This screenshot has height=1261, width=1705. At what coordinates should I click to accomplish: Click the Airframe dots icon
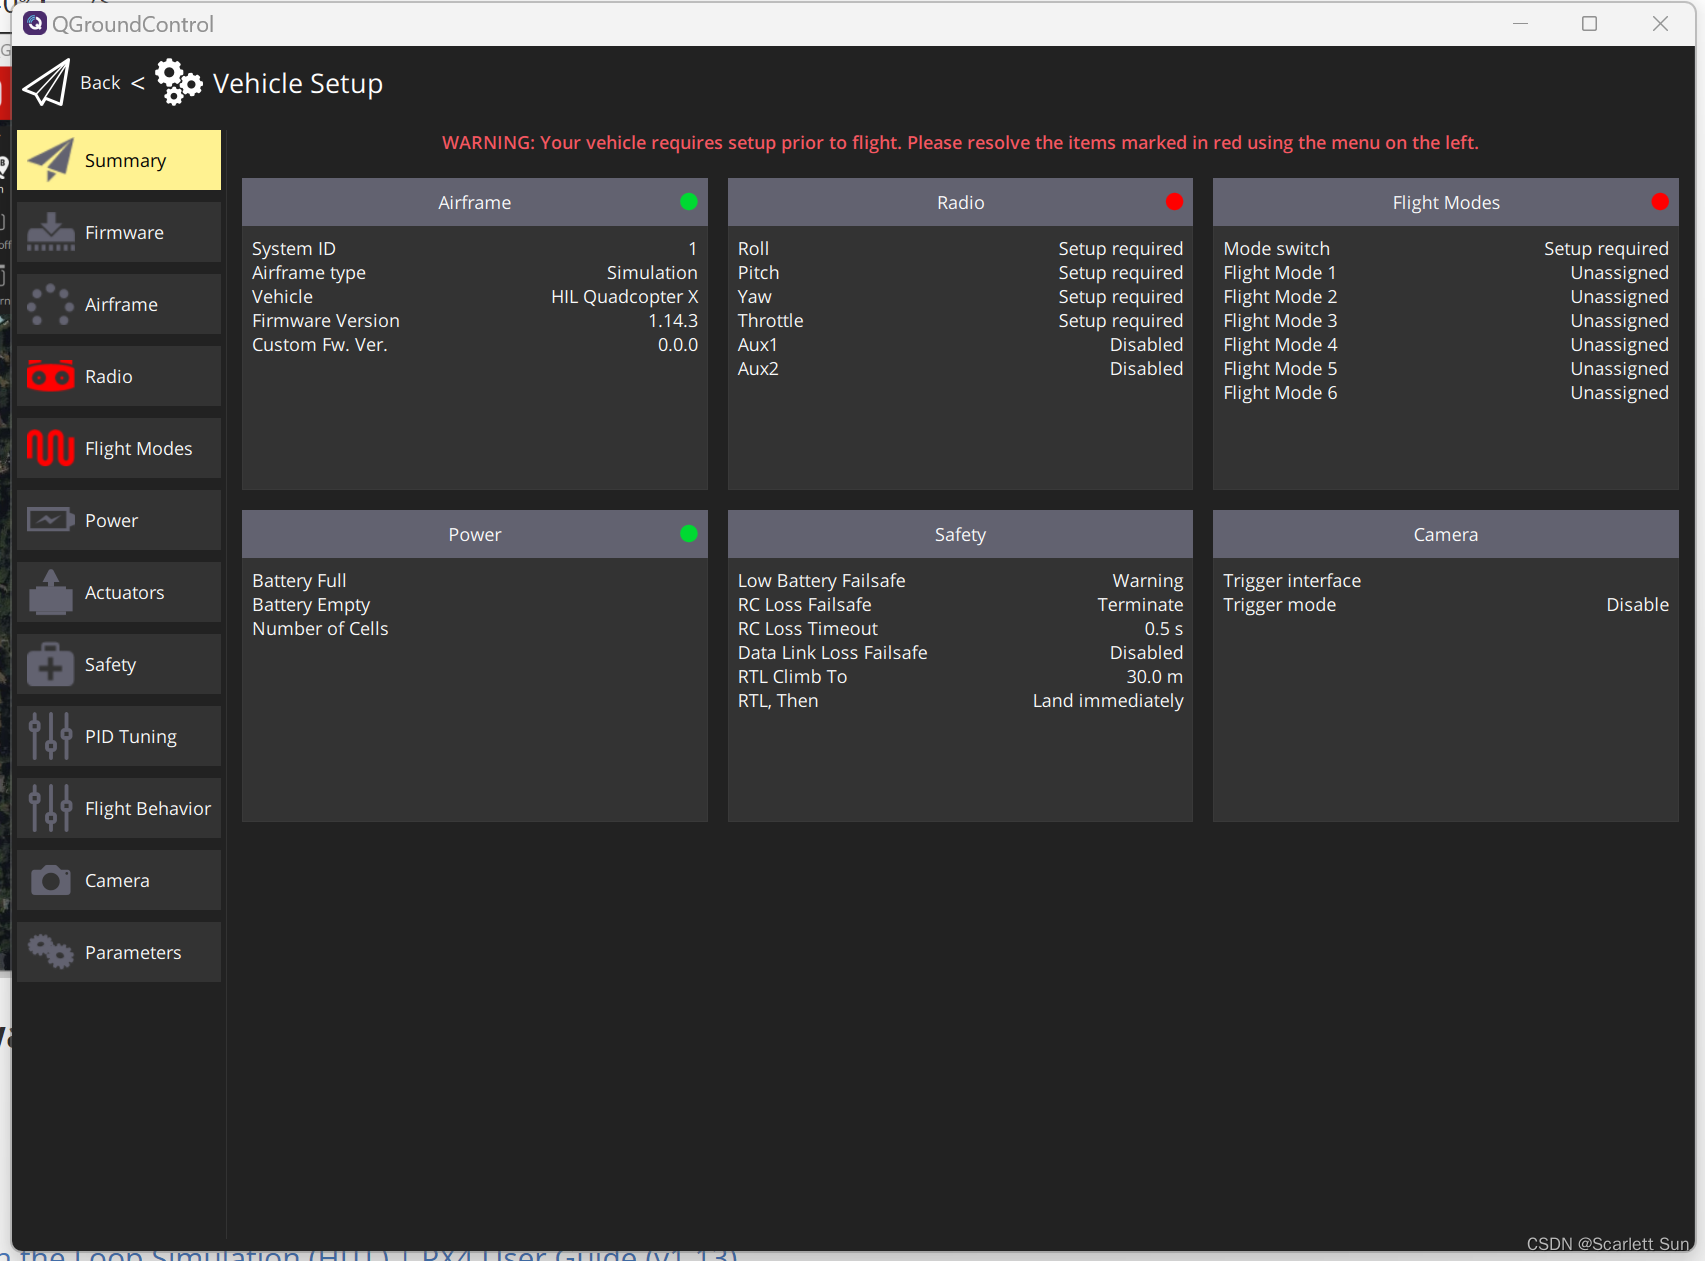50,304
